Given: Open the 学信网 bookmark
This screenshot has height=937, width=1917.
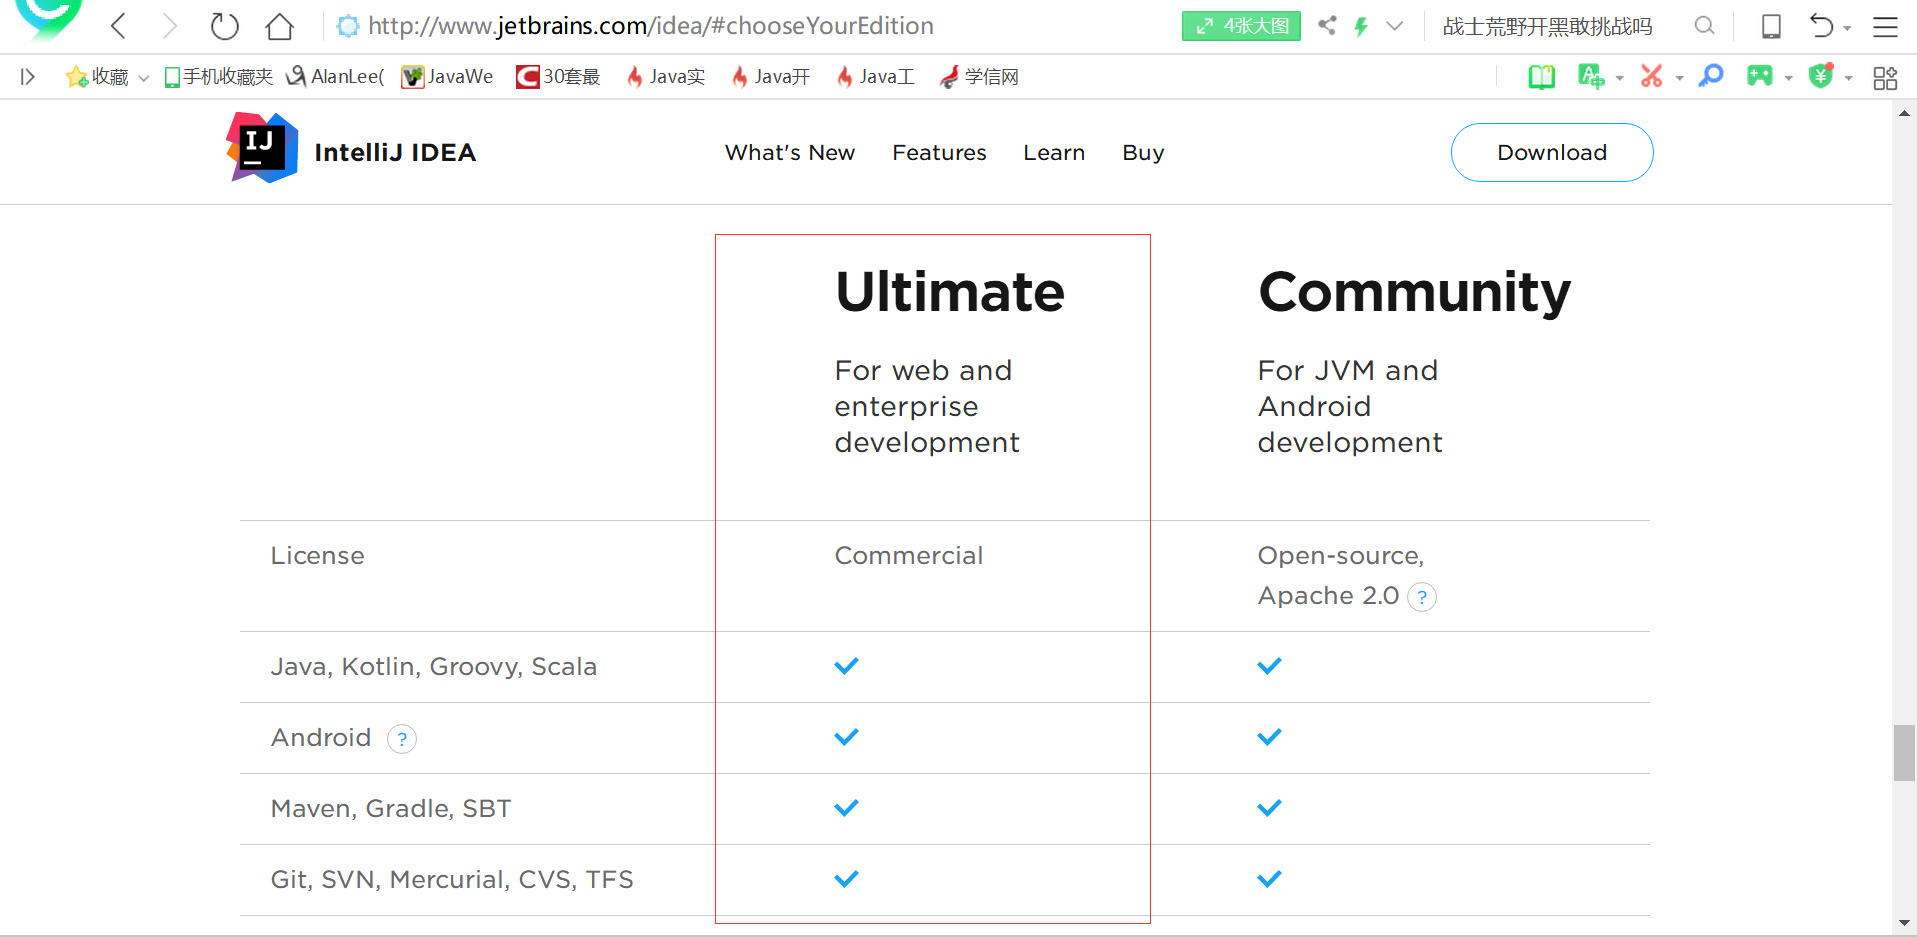Looking at the screenshot, I should 979,77.
